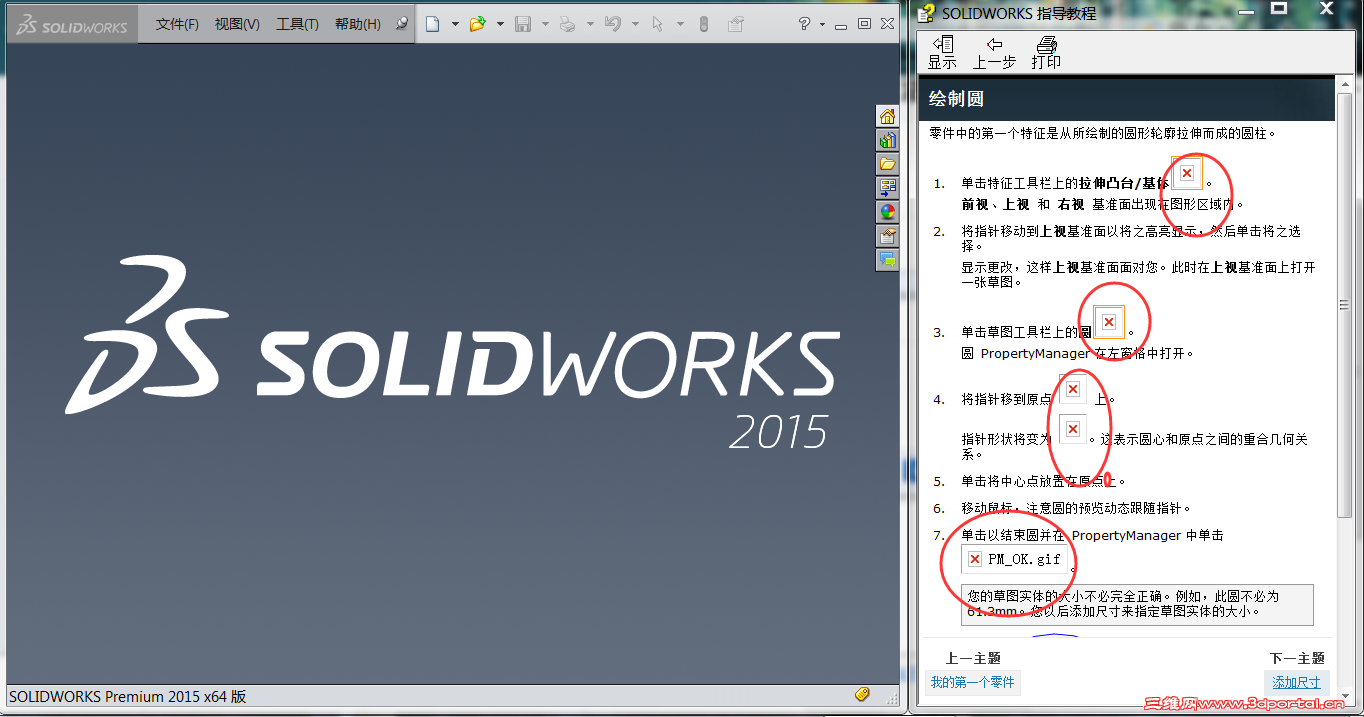Choose the Select cursor tool
This screenshot has width=1364, height=717.
658,24
